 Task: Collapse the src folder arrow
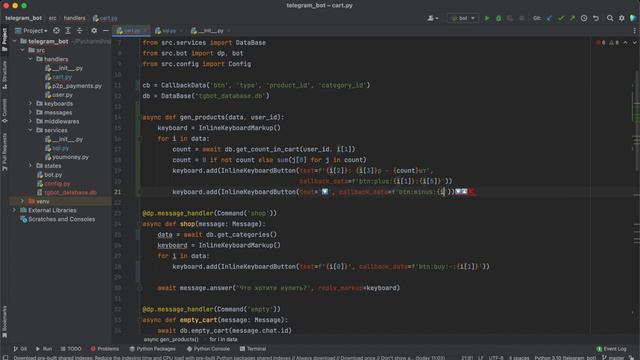tap(23, 50)
